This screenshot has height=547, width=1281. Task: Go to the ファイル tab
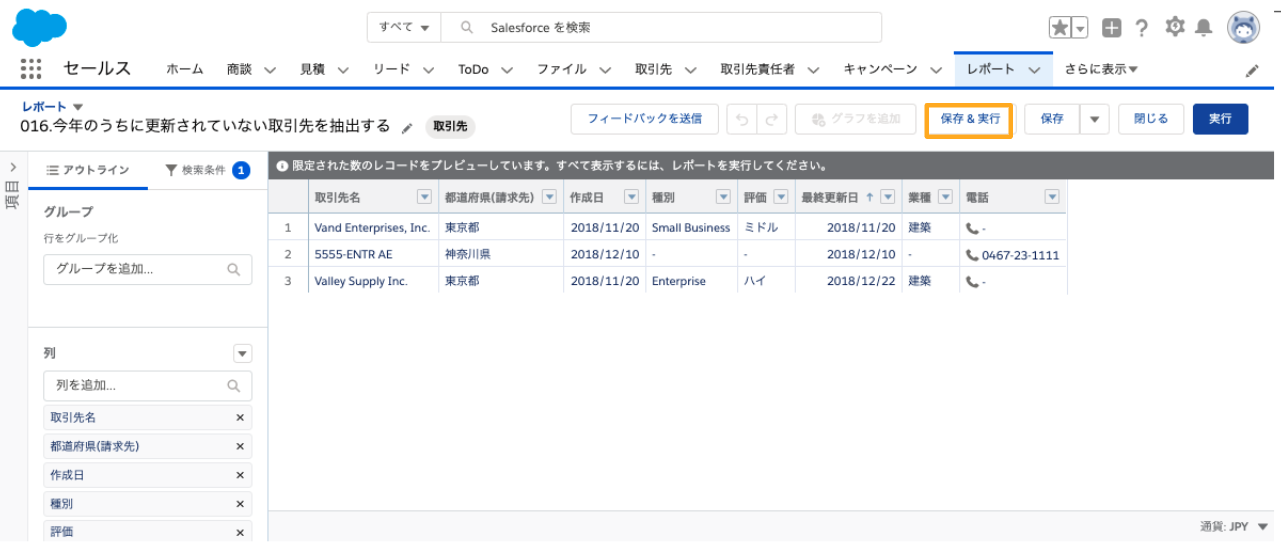[561, 70]
